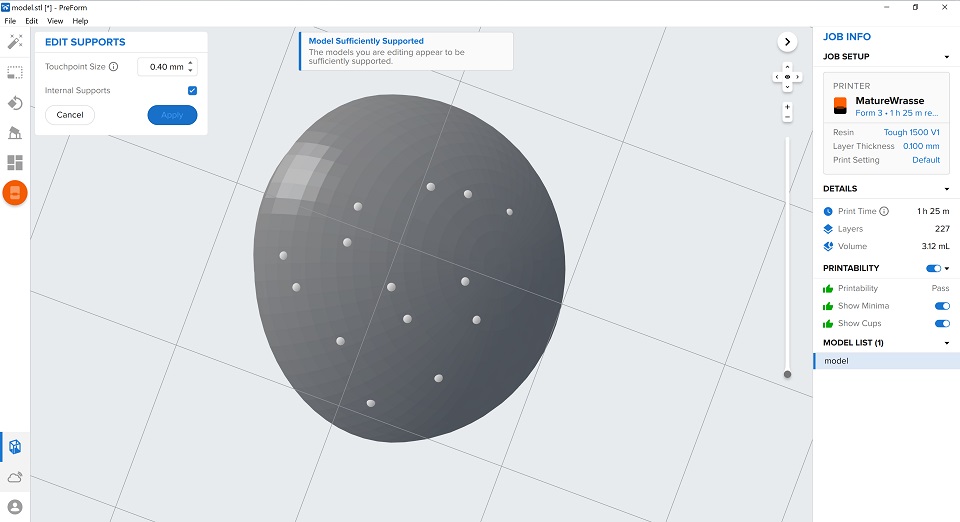Open the Edit menu
The width and height of the screenshot is (960, 522).
[32, 21]
